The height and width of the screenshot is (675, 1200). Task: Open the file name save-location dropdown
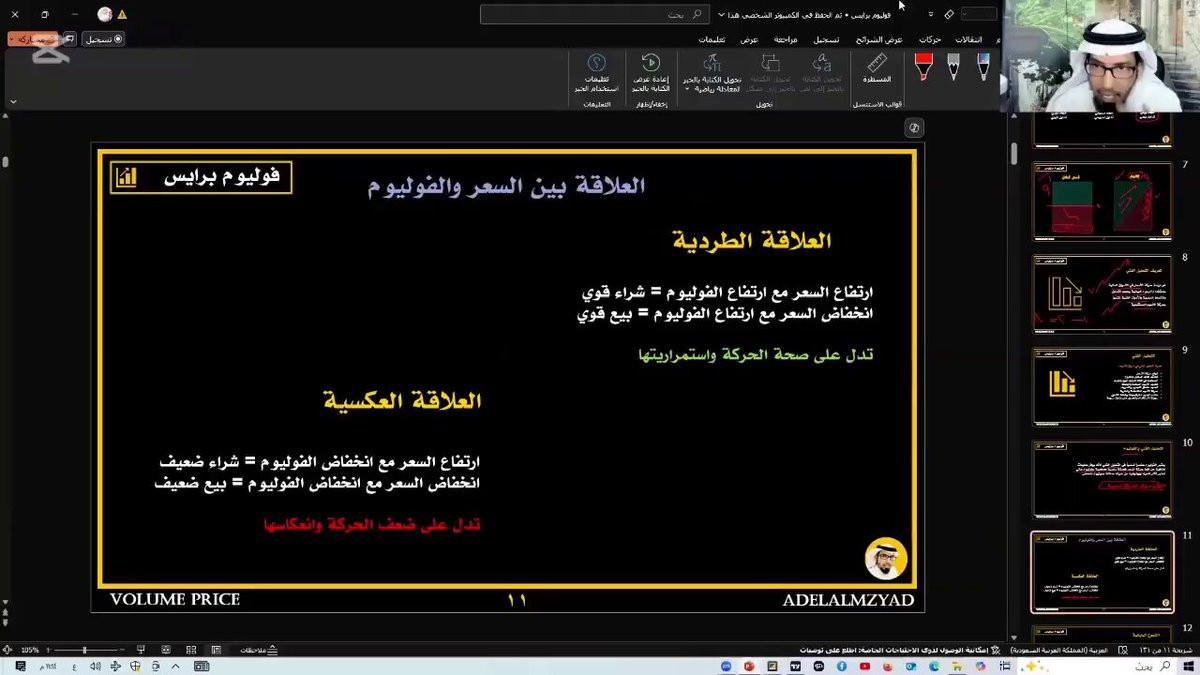(721, 14)
